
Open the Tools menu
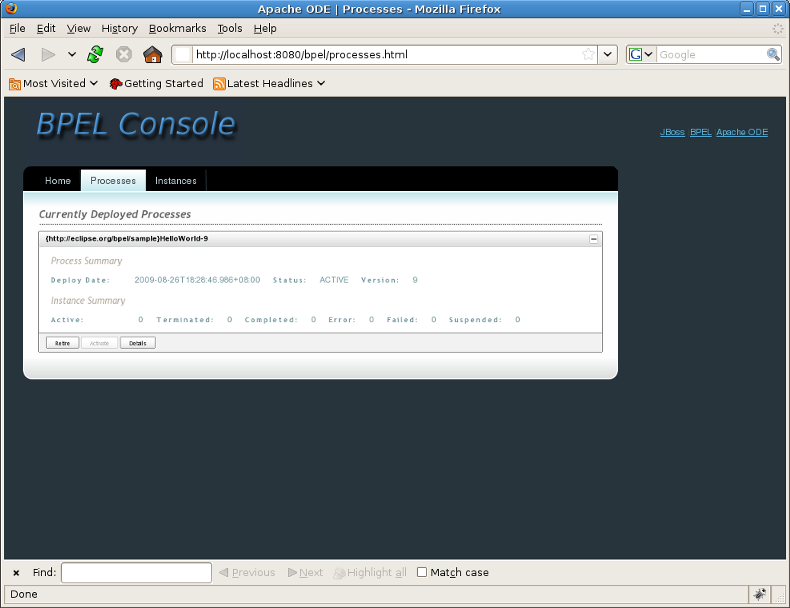(x=230, y=28)
